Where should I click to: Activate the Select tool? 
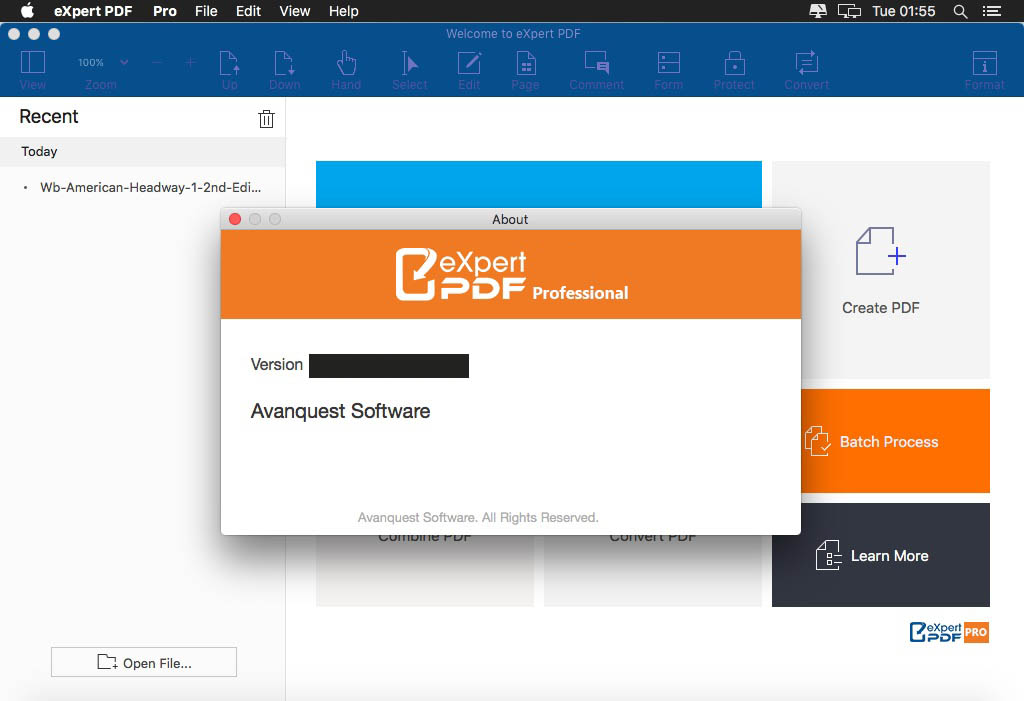pos(409,63)
